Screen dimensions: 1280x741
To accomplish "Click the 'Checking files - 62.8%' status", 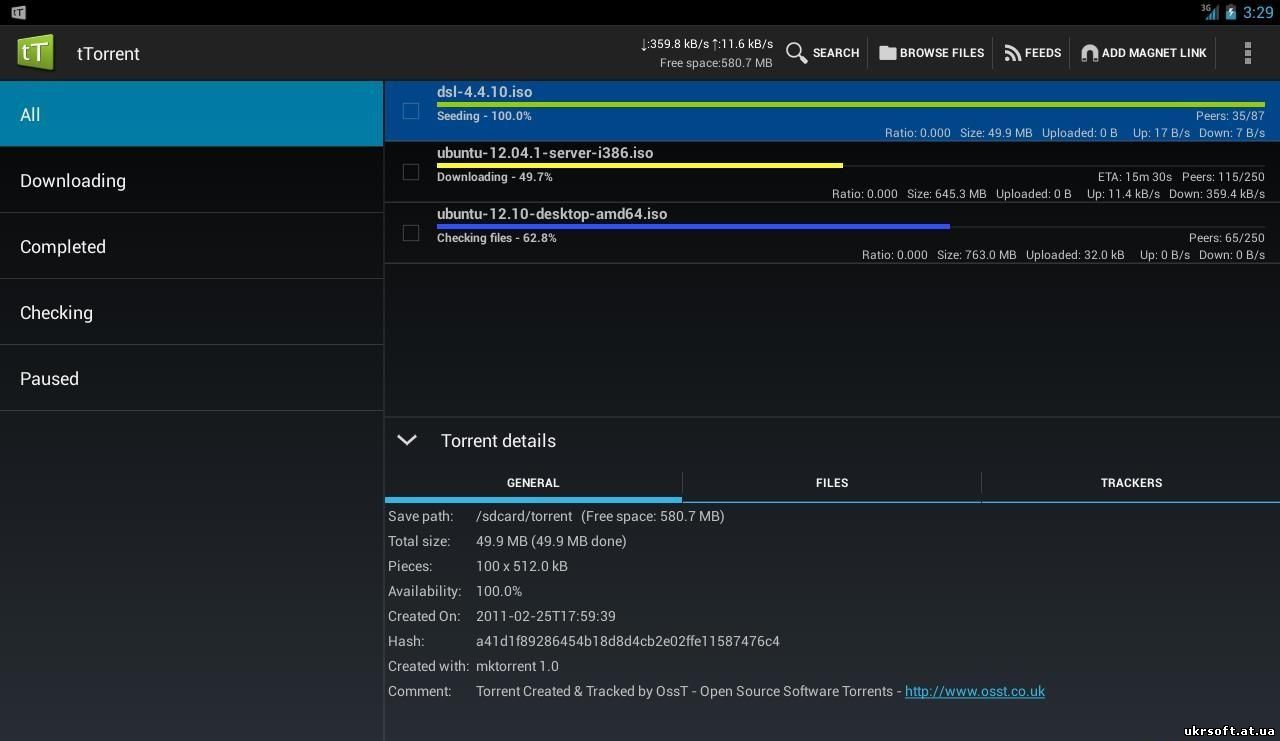I will [x=497, y=238].
